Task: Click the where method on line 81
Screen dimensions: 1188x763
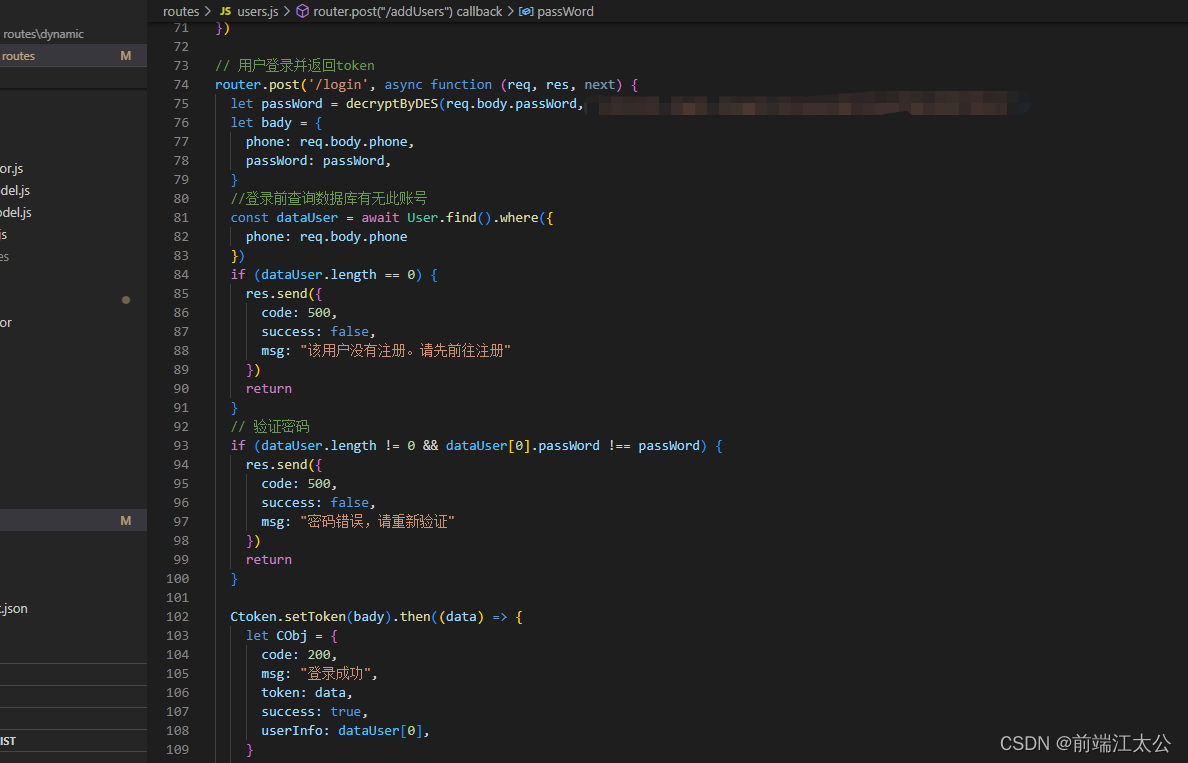Action: [x=519, y=217]
